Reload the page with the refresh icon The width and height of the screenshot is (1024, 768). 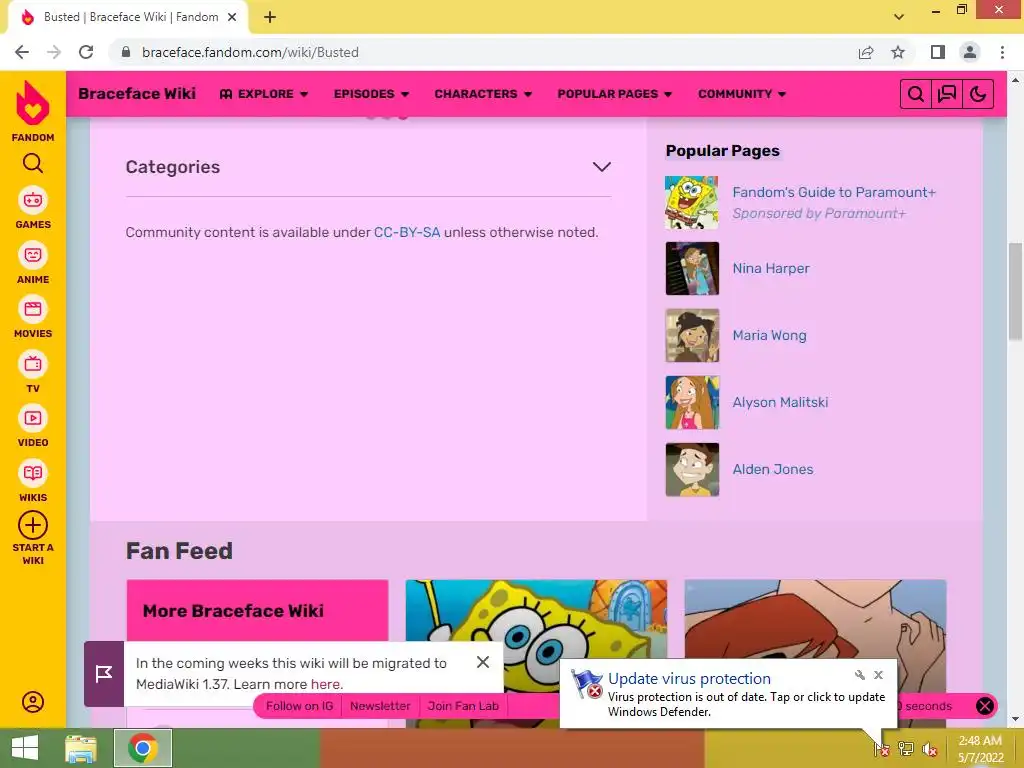click(x=86, y=52)
